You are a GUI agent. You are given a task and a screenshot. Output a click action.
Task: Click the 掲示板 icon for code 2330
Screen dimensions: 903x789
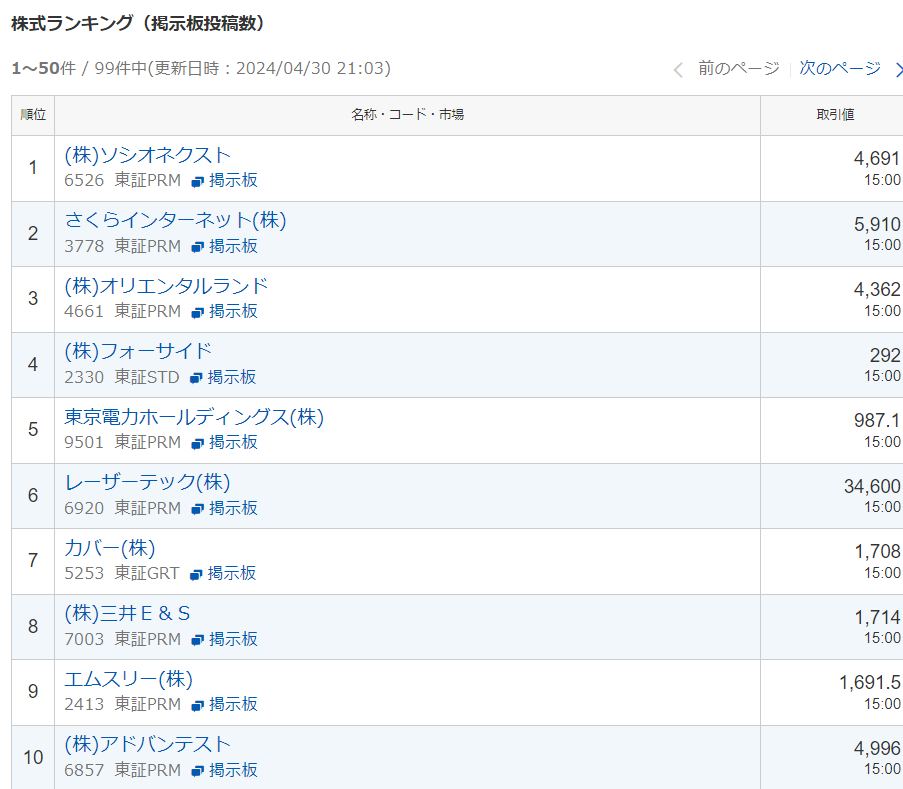click(196, 378)
